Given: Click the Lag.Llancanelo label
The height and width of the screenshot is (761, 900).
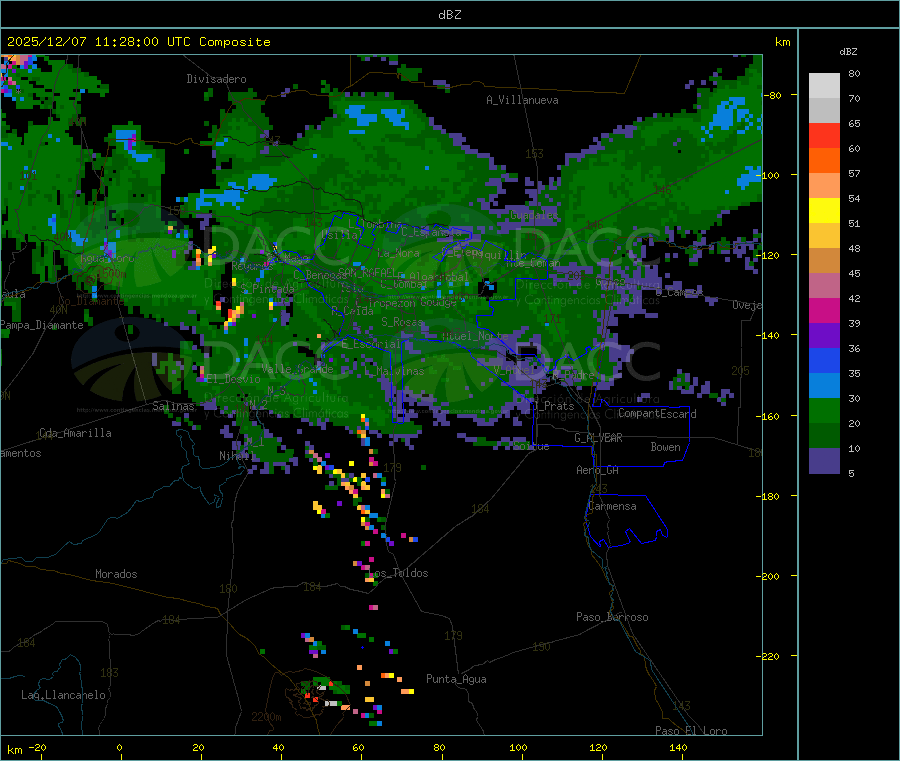Looking at the screenshot, I should (x=63, y=695).
